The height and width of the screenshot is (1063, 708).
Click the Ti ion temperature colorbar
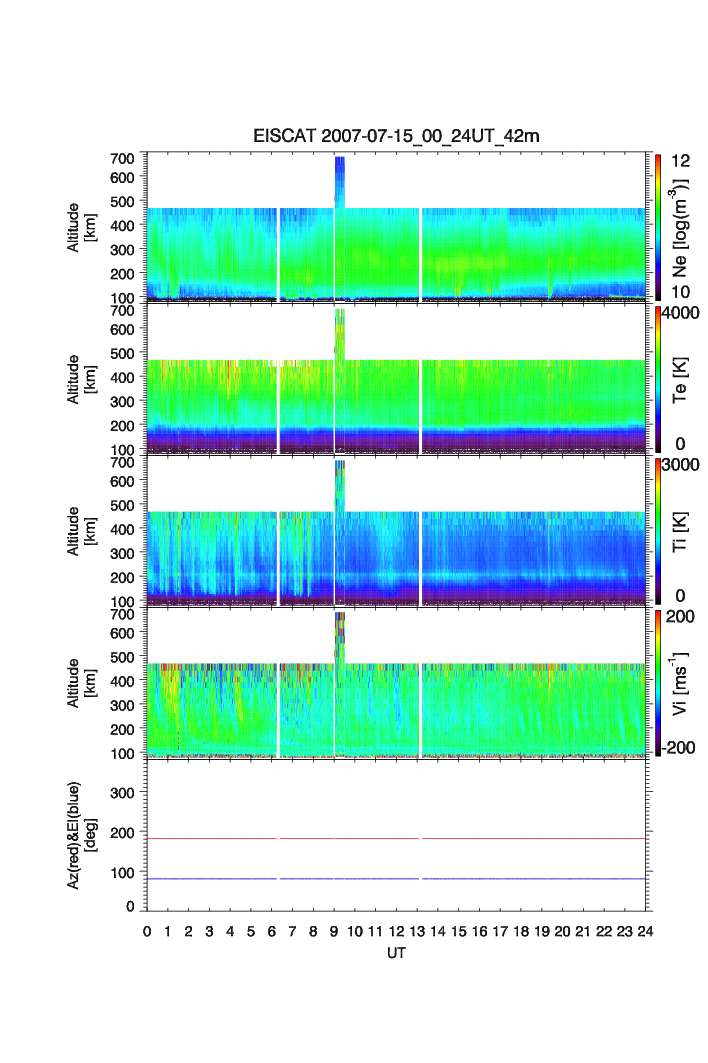pyautogui.click(x=658, y=531)
